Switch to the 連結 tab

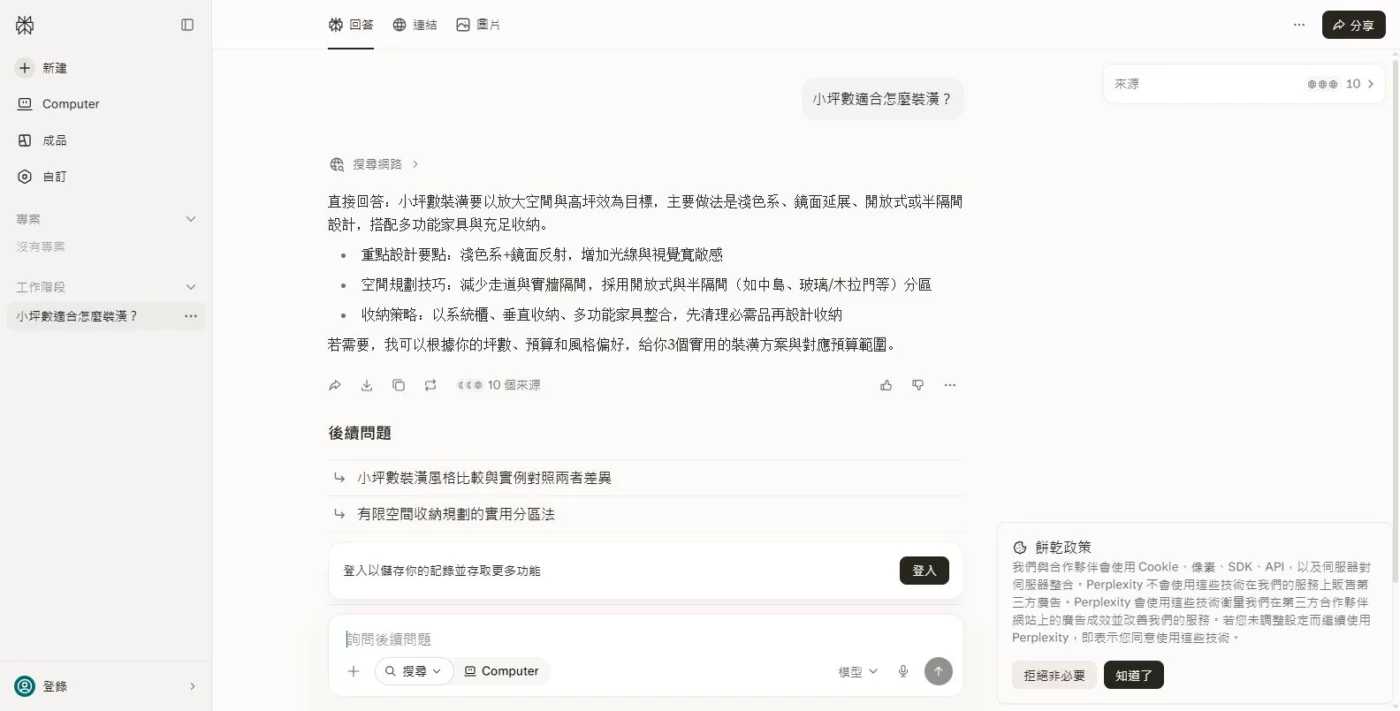pos(414,25)
